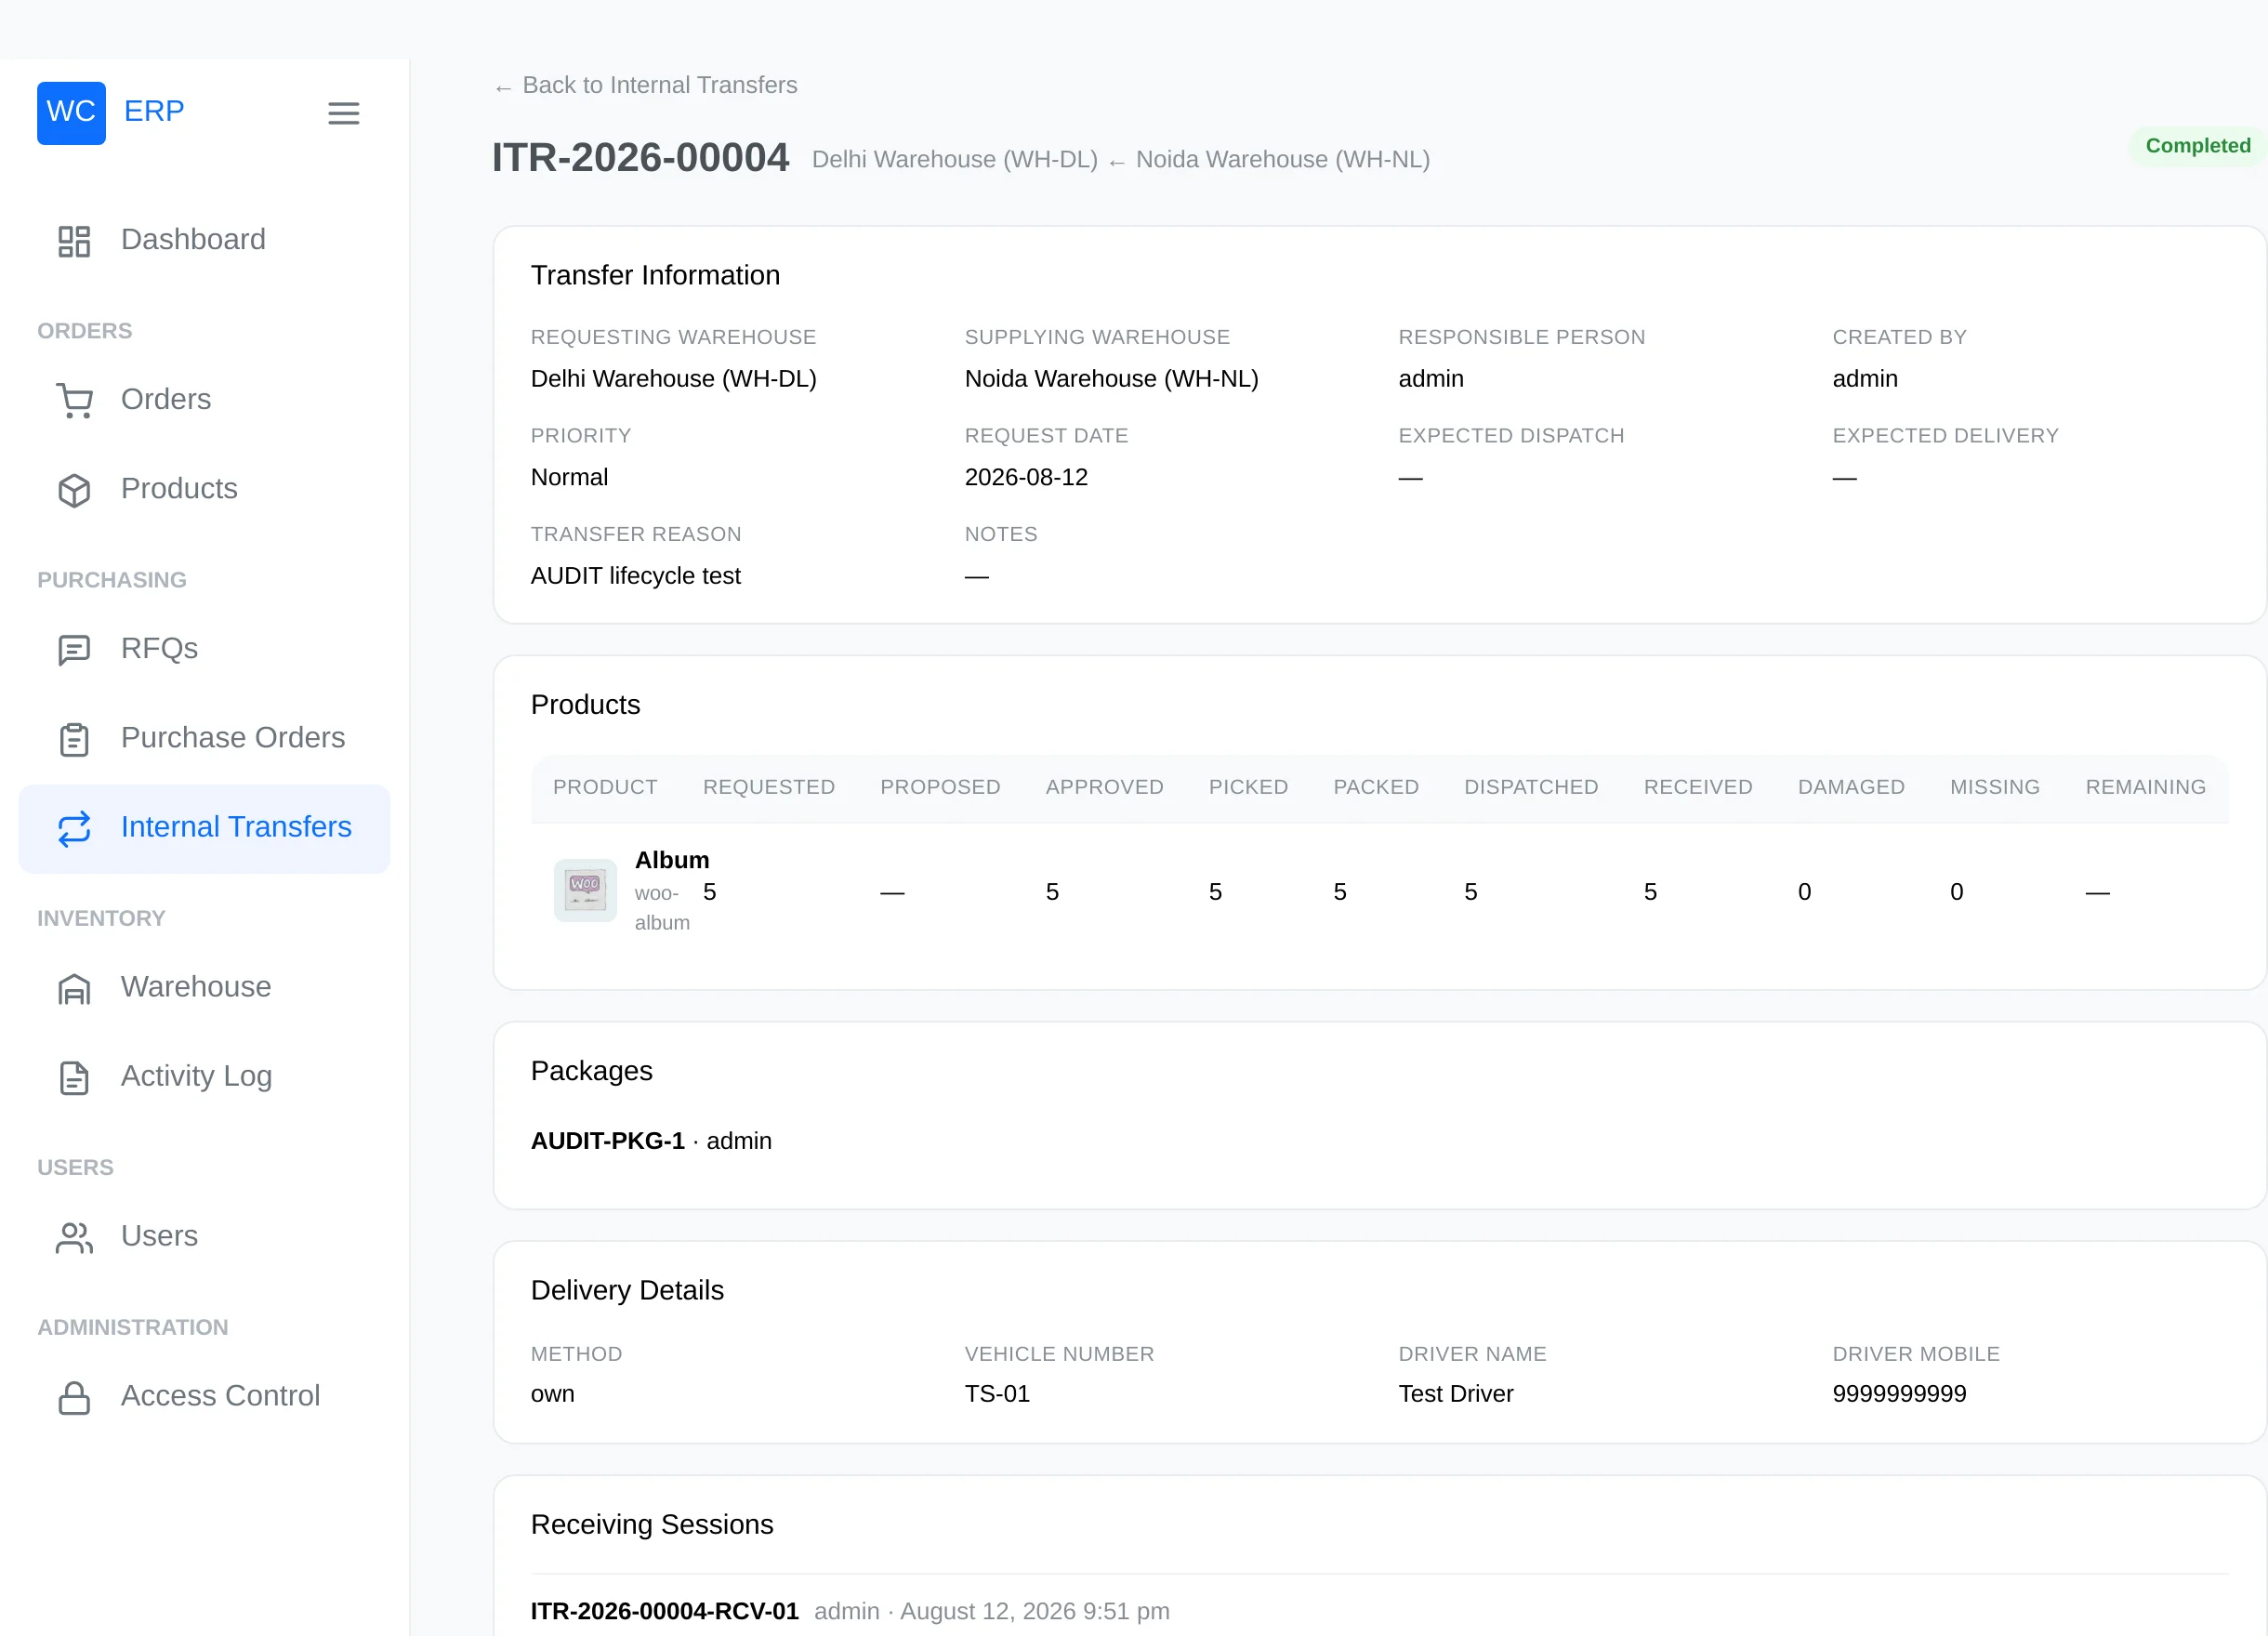
Task: Click the DISPATCHED column header
Action: pos(1531,787)
